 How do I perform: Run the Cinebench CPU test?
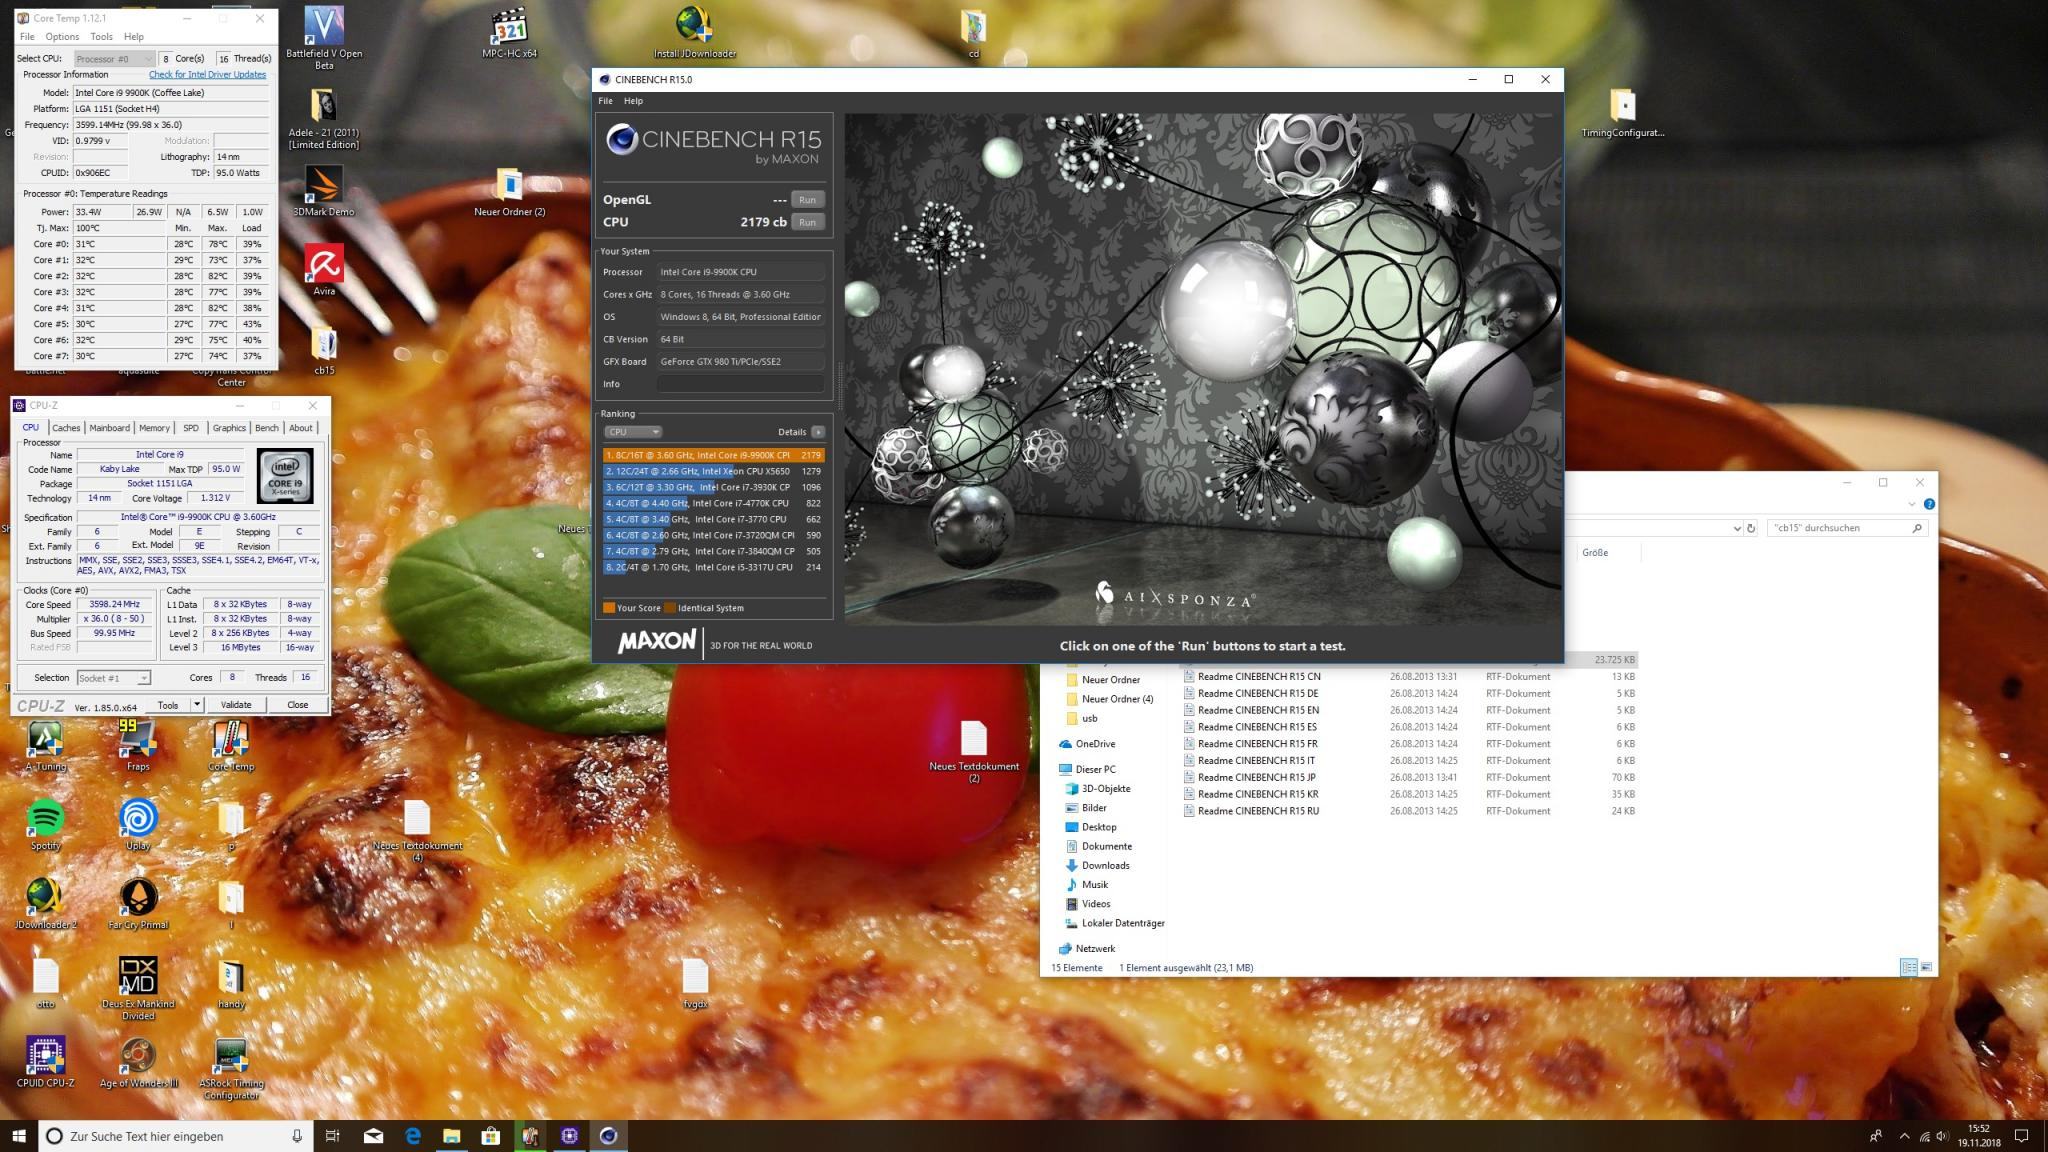pyautogui.click(x=807, y=222)
